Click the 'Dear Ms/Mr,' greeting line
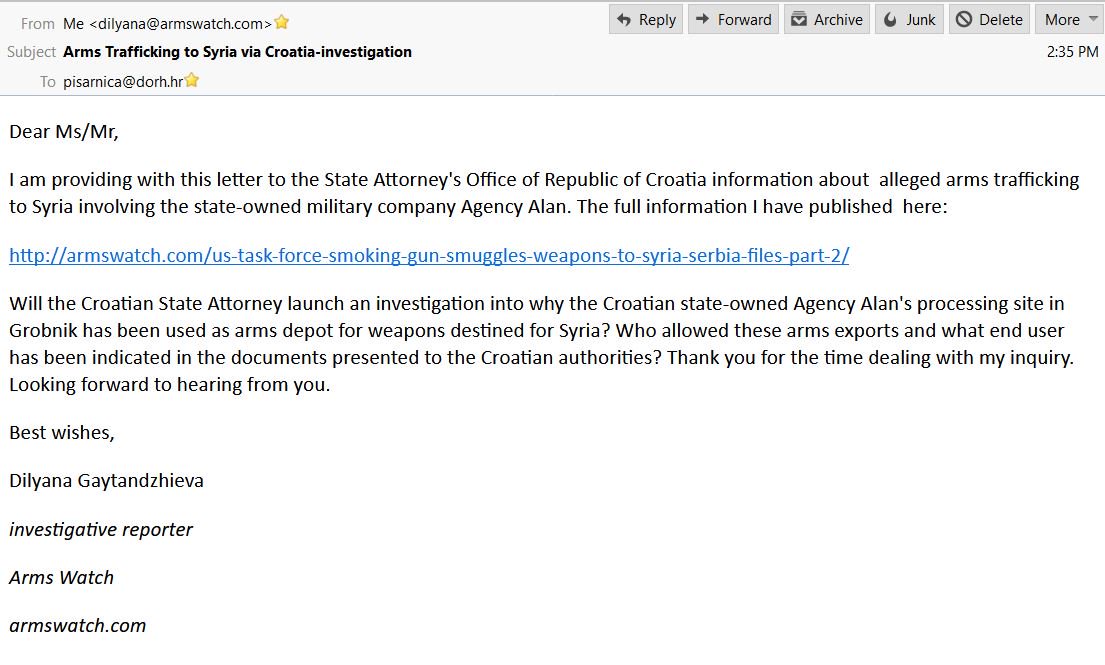1105x665 pixels. coord(64,131)
